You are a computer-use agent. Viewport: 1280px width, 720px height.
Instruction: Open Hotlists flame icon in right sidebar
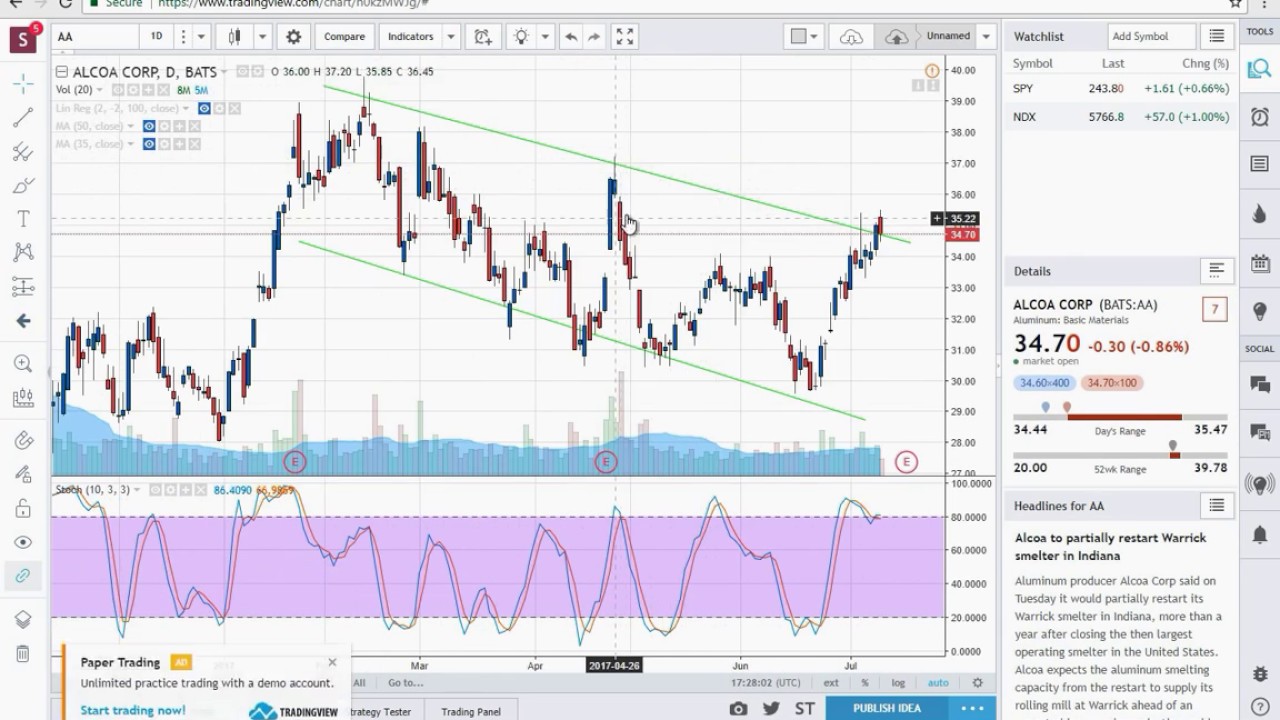[x=1259, y=214]
